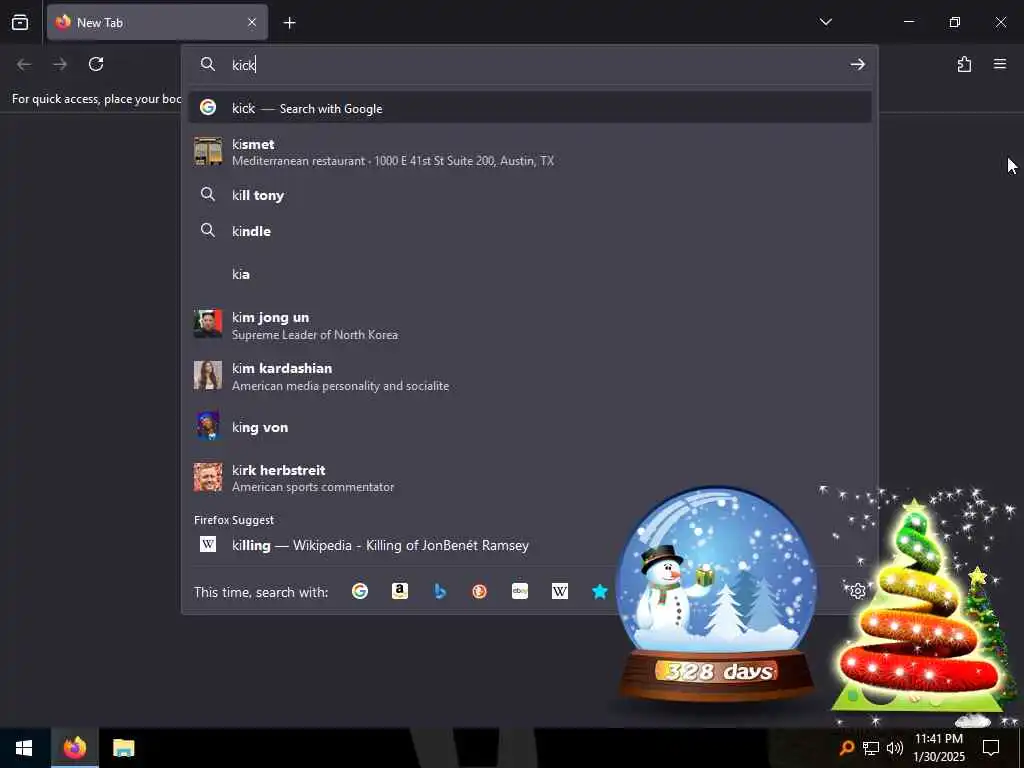Open network status in system tray

871,748
